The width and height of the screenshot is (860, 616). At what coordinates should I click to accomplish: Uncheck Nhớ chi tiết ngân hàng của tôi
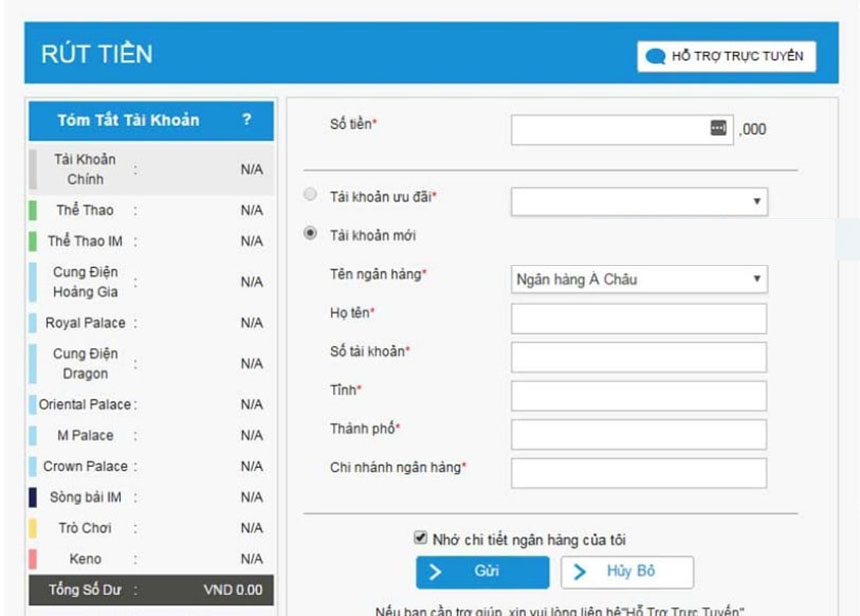(420, 539)
